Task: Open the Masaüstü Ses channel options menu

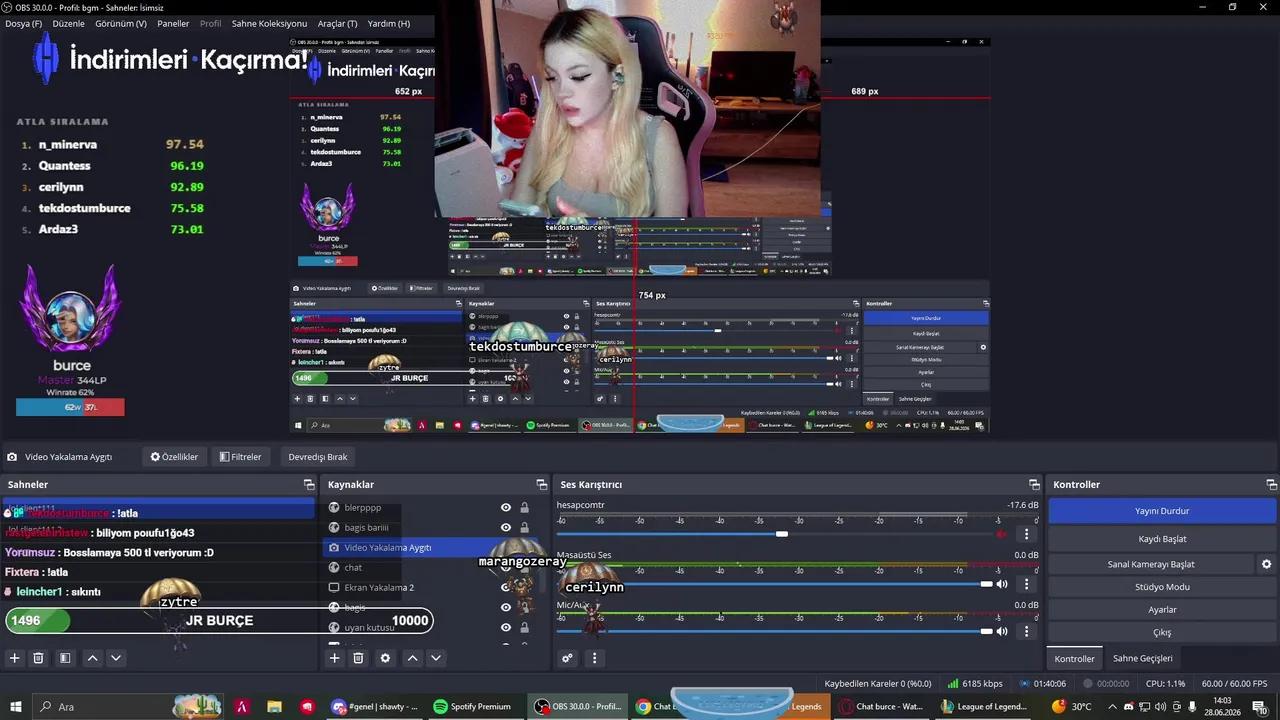Action: (1026, 584)
